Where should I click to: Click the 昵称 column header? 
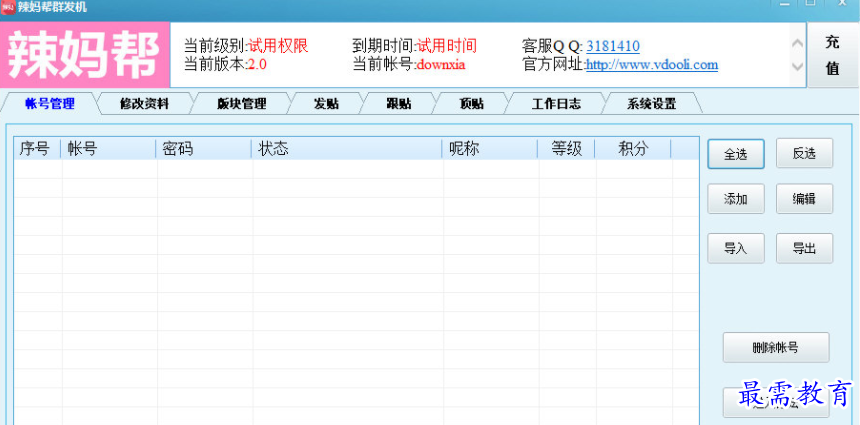(489, 148)
